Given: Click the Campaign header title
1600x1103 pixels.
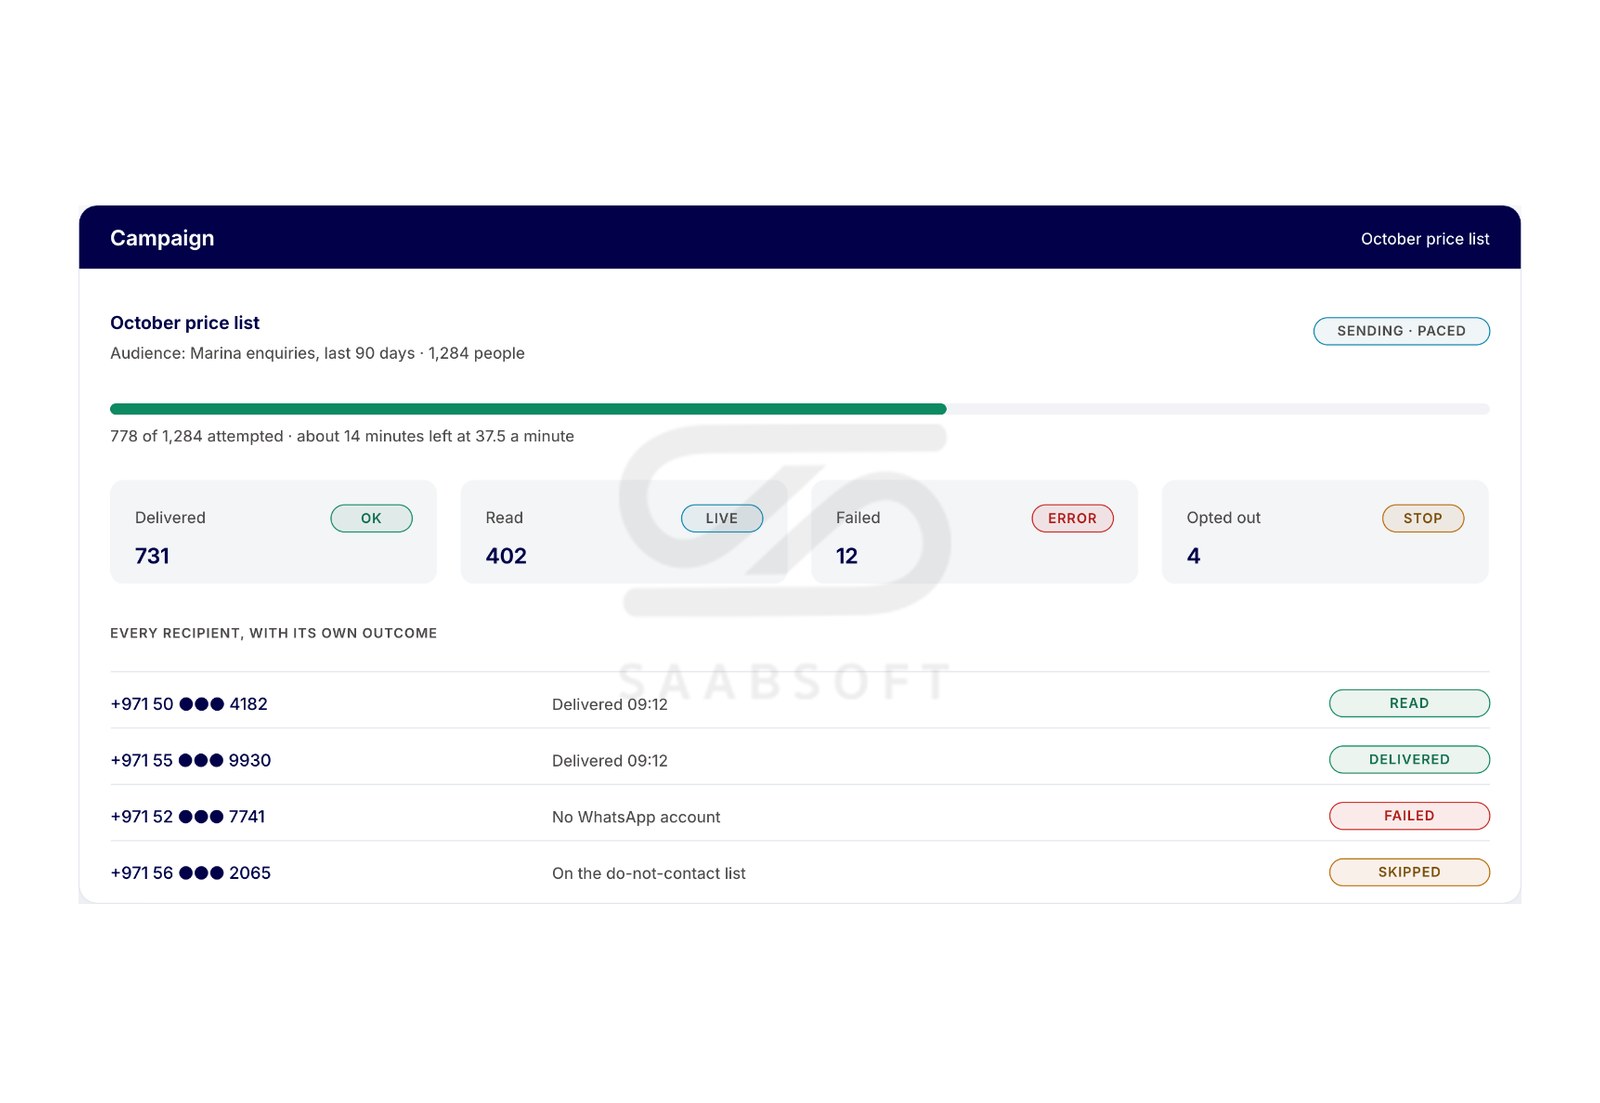Looking at the screenshot, I should click(162, 238).
